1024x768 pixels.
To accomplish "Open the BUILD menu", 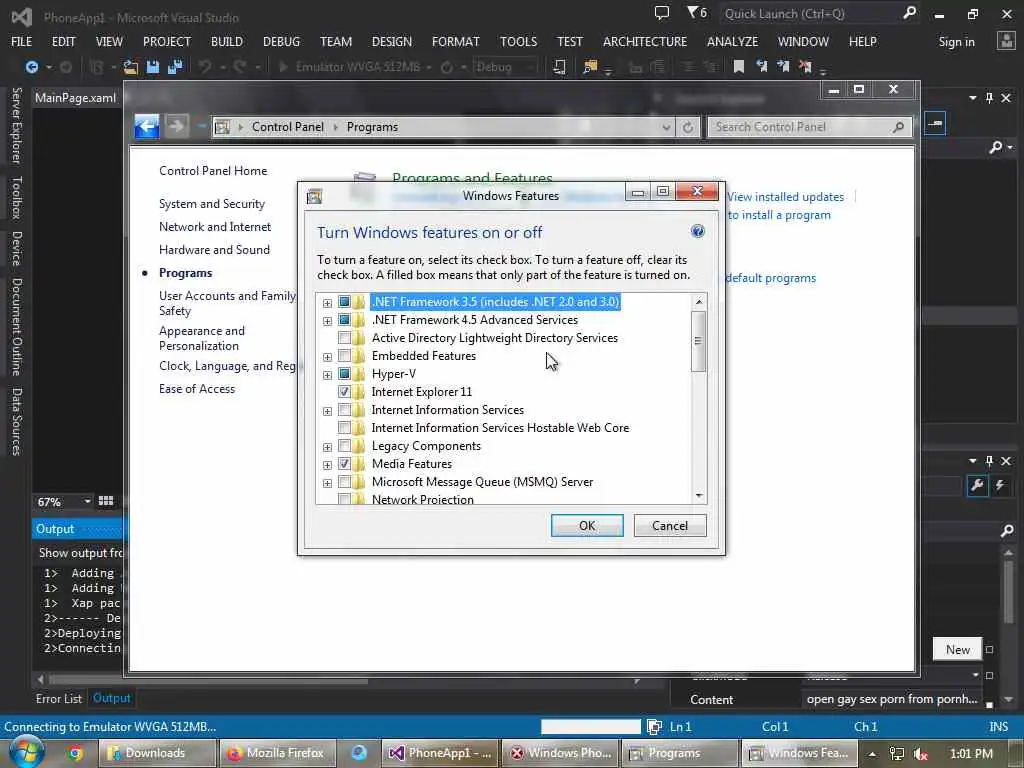I will [x=227, y=41].
